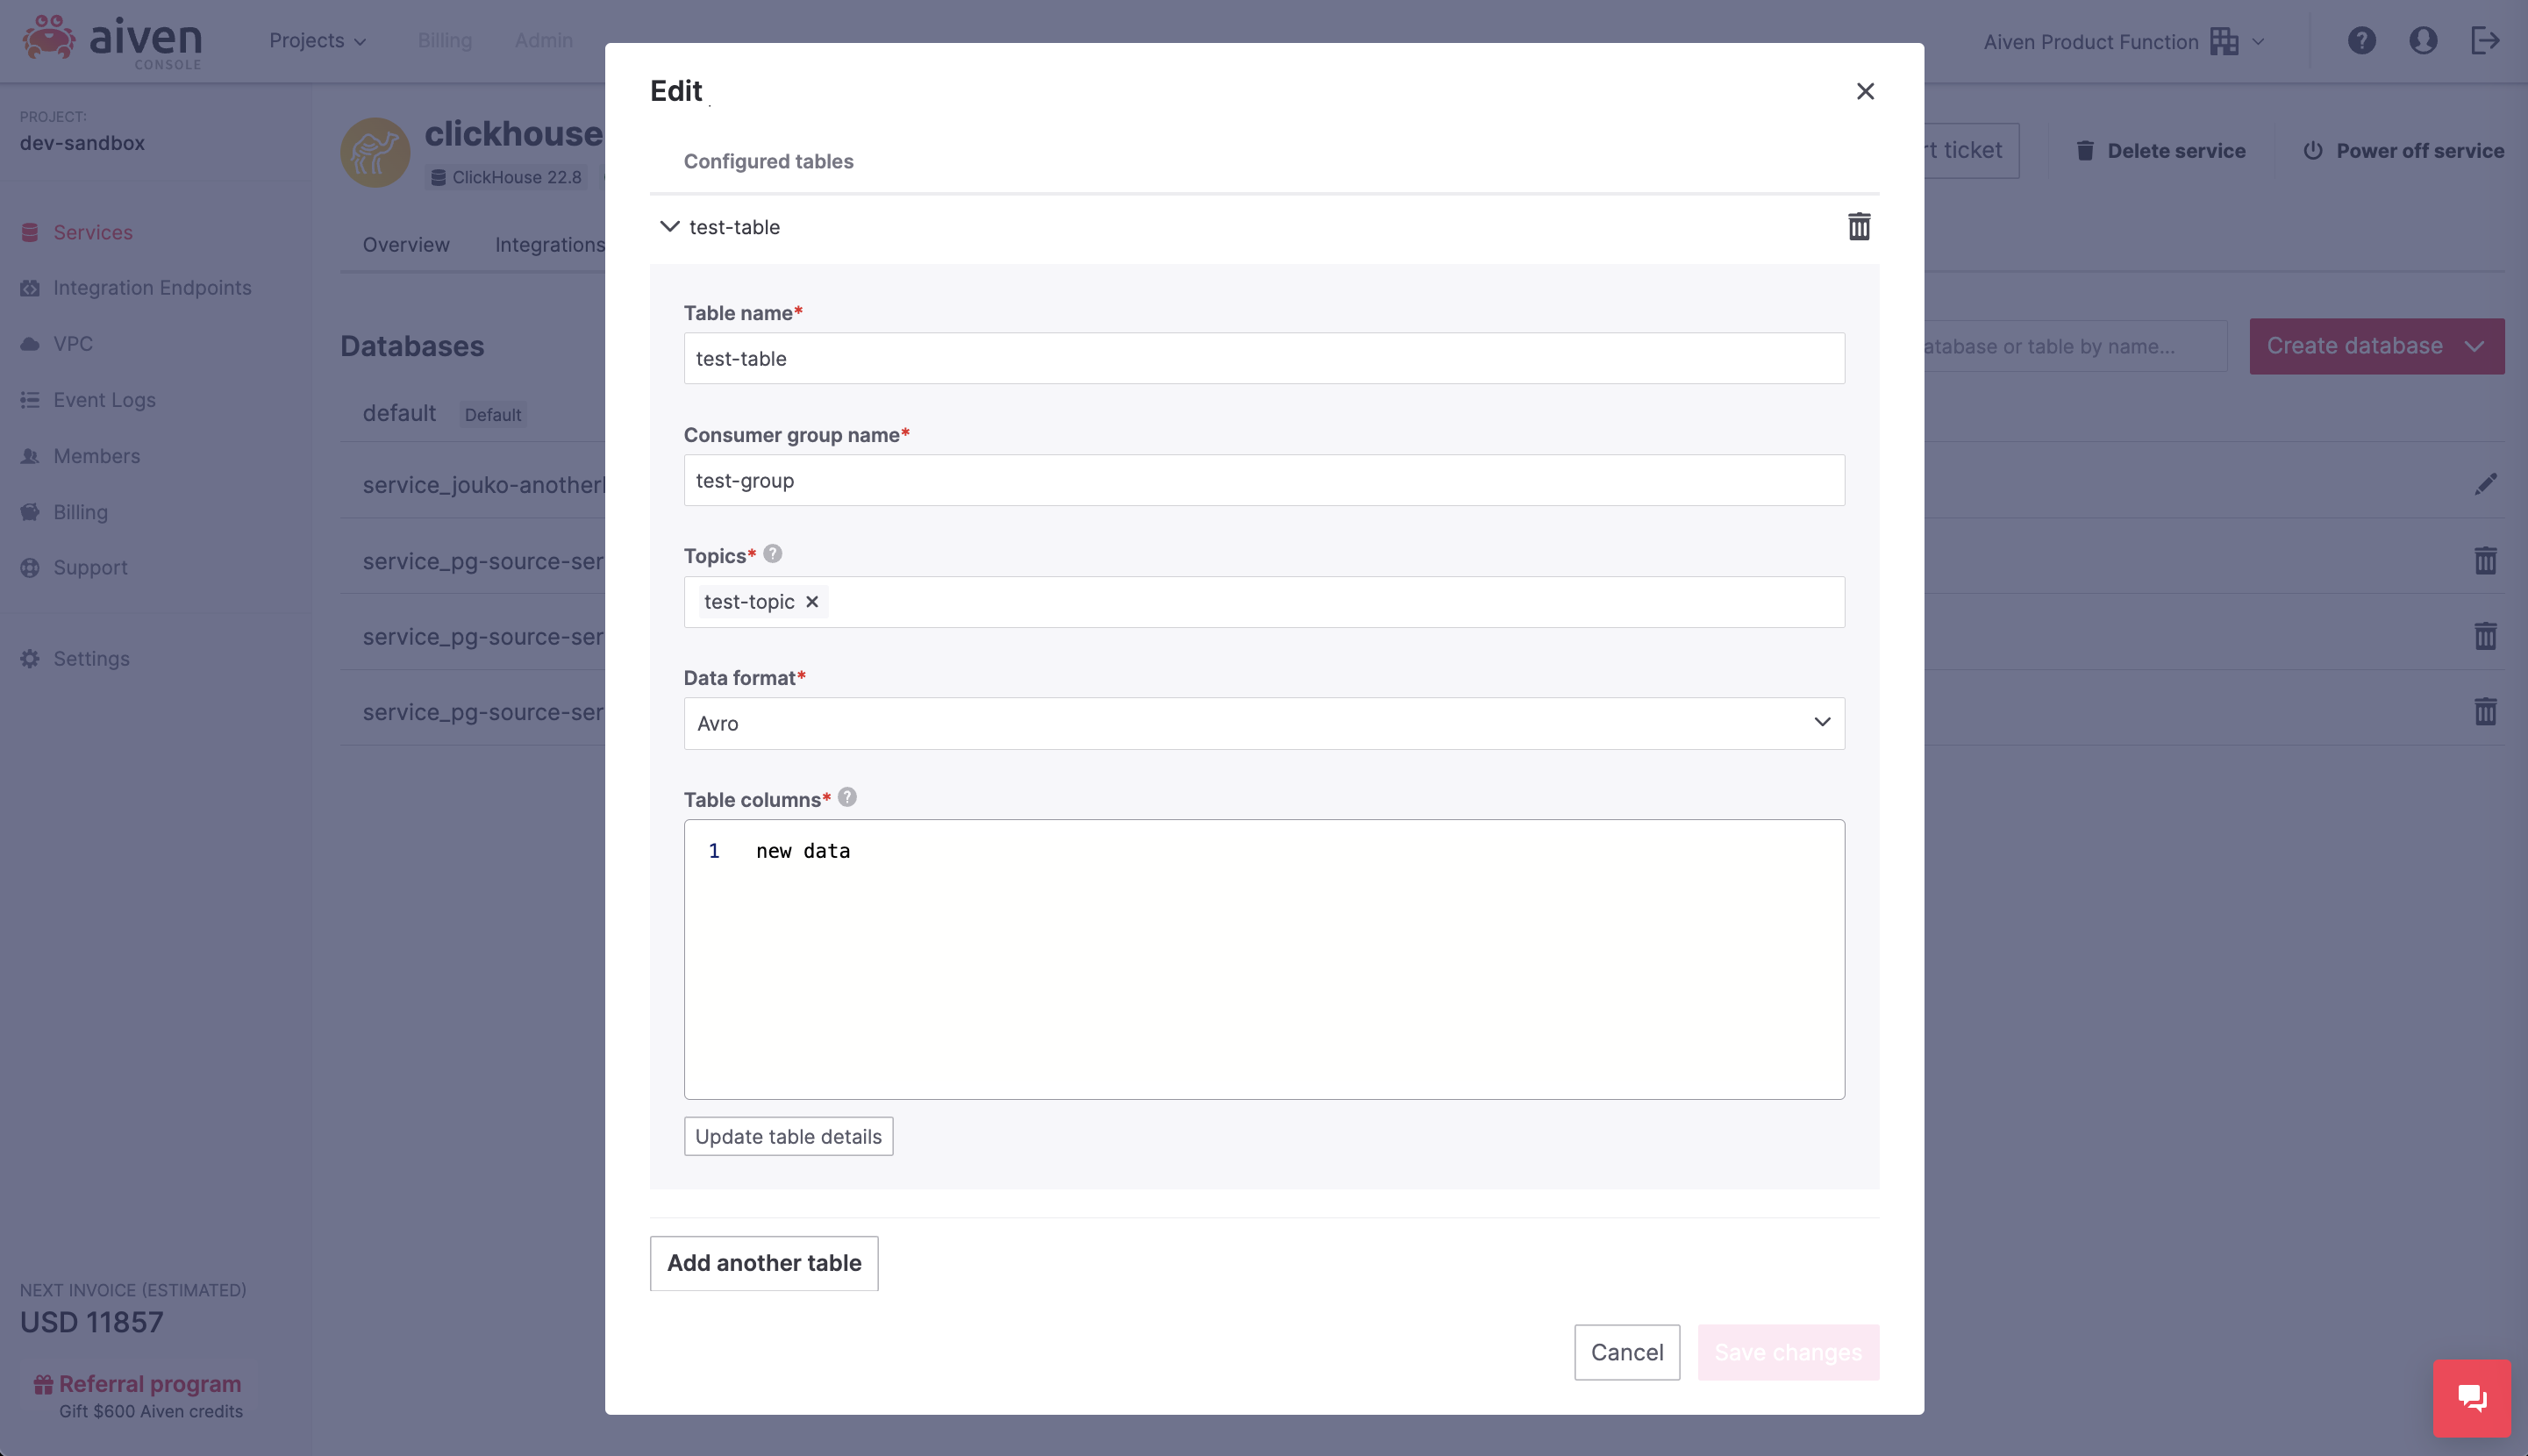Image resolution: width=2528 pixels, height=1456 pixels.
Task: Switch to the Overview tab
Action: point(406,245)
